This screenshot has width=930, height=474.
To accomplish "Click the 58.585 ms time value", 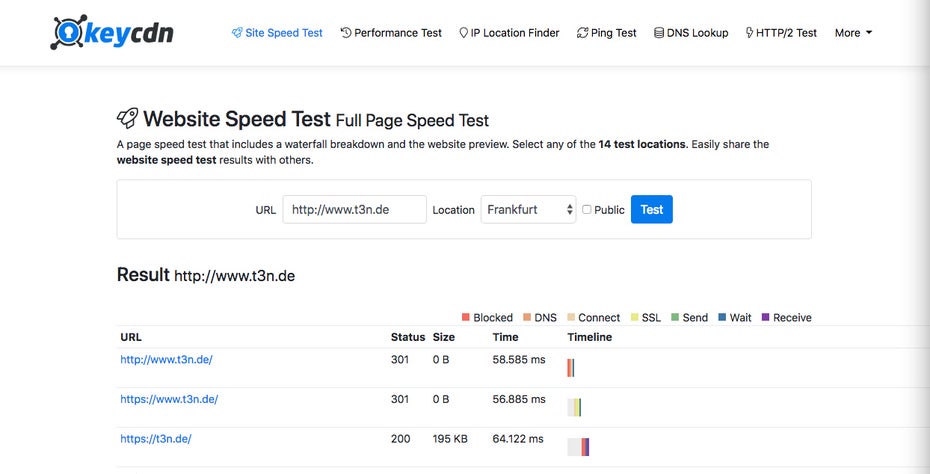I will 519,360.
